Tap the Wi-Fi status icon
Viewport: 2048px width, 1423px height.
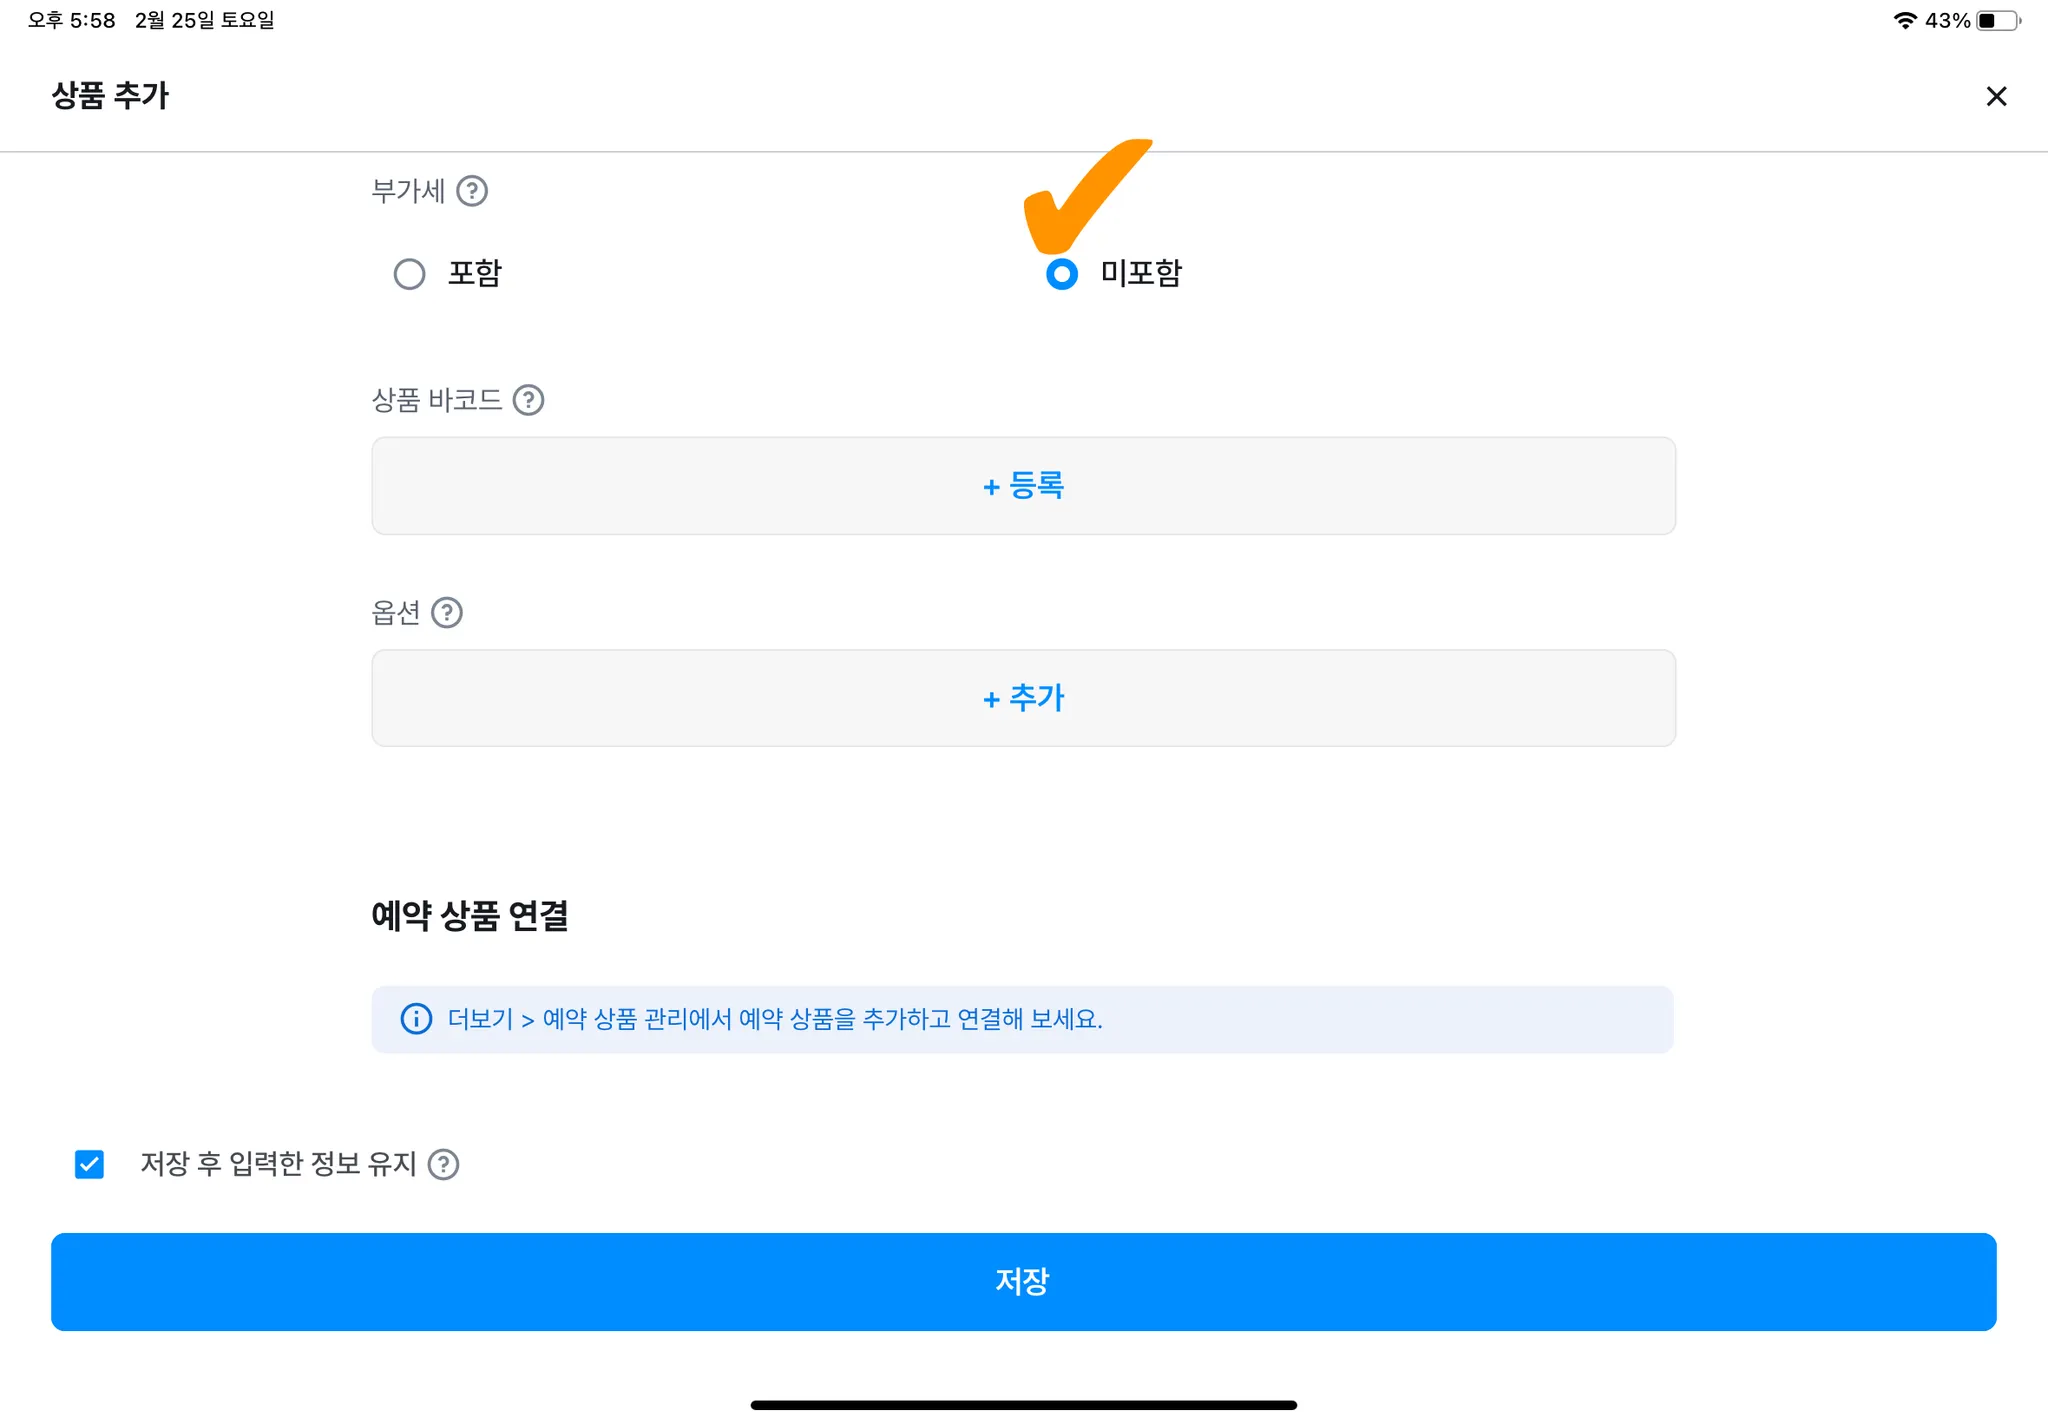[1904, 20]
